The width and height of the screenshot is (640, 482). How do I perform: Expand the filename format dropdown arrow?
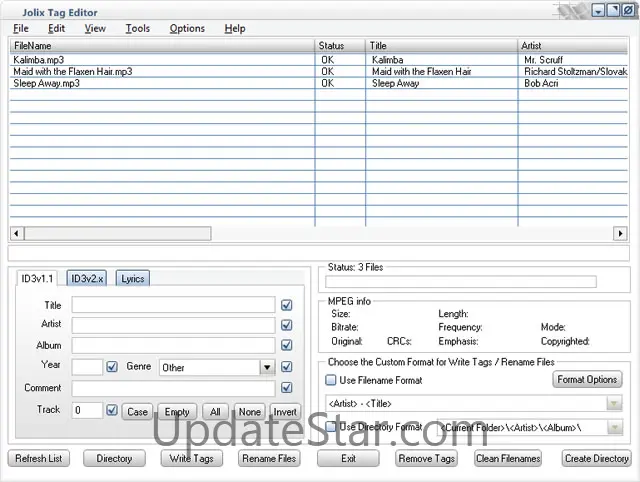tap(614, 403)
